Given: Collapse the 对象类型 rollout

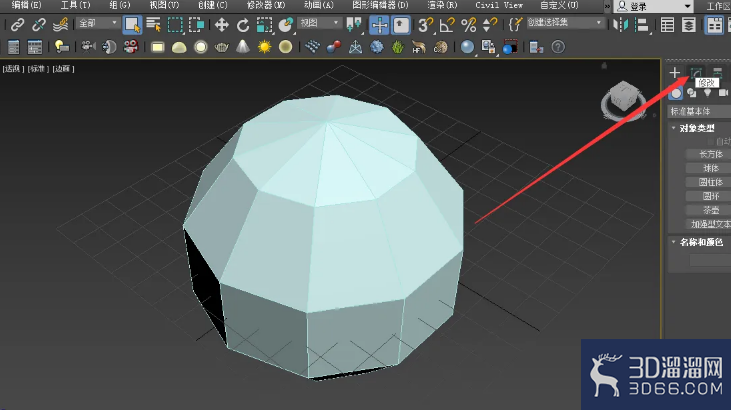Looking at the screenshot, I should pos(673,128).
